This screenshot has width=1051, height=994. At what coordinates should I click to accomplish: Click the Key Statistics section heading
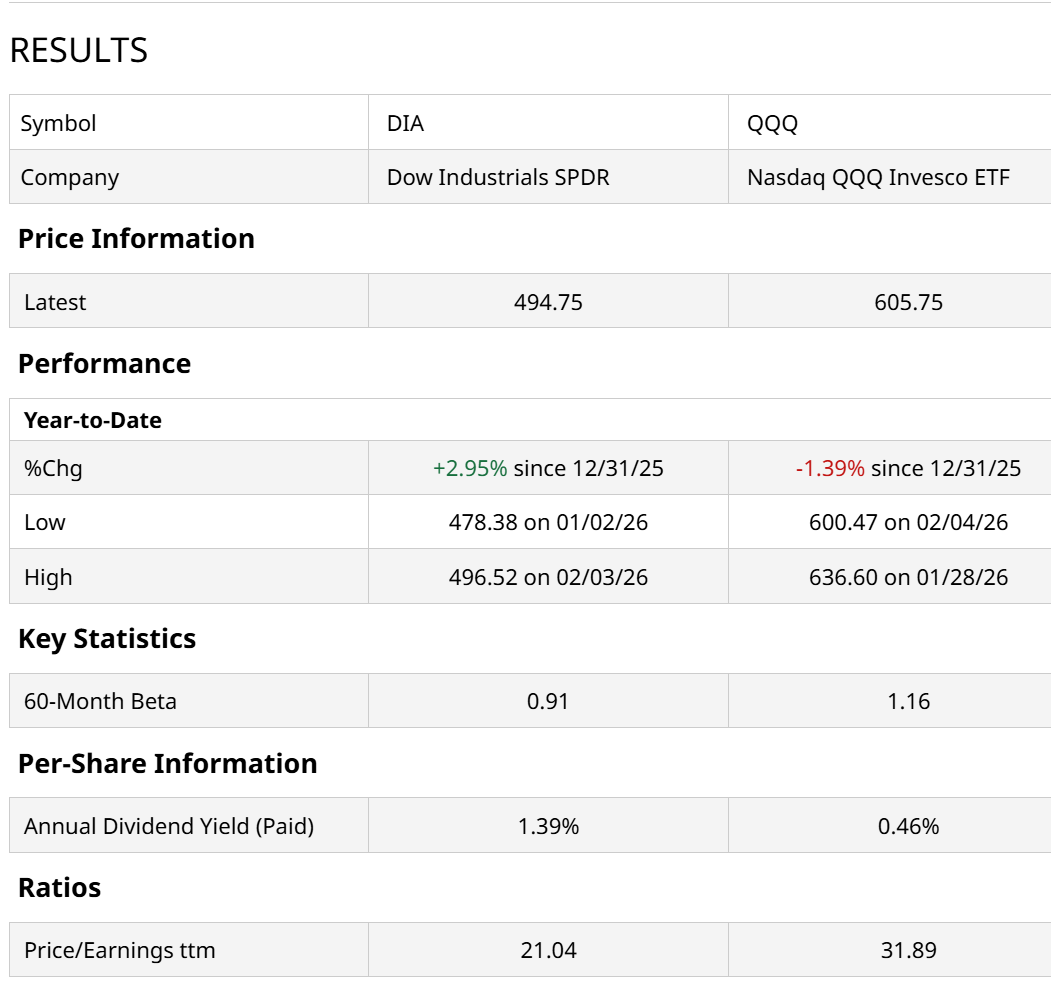coord(107,638)
